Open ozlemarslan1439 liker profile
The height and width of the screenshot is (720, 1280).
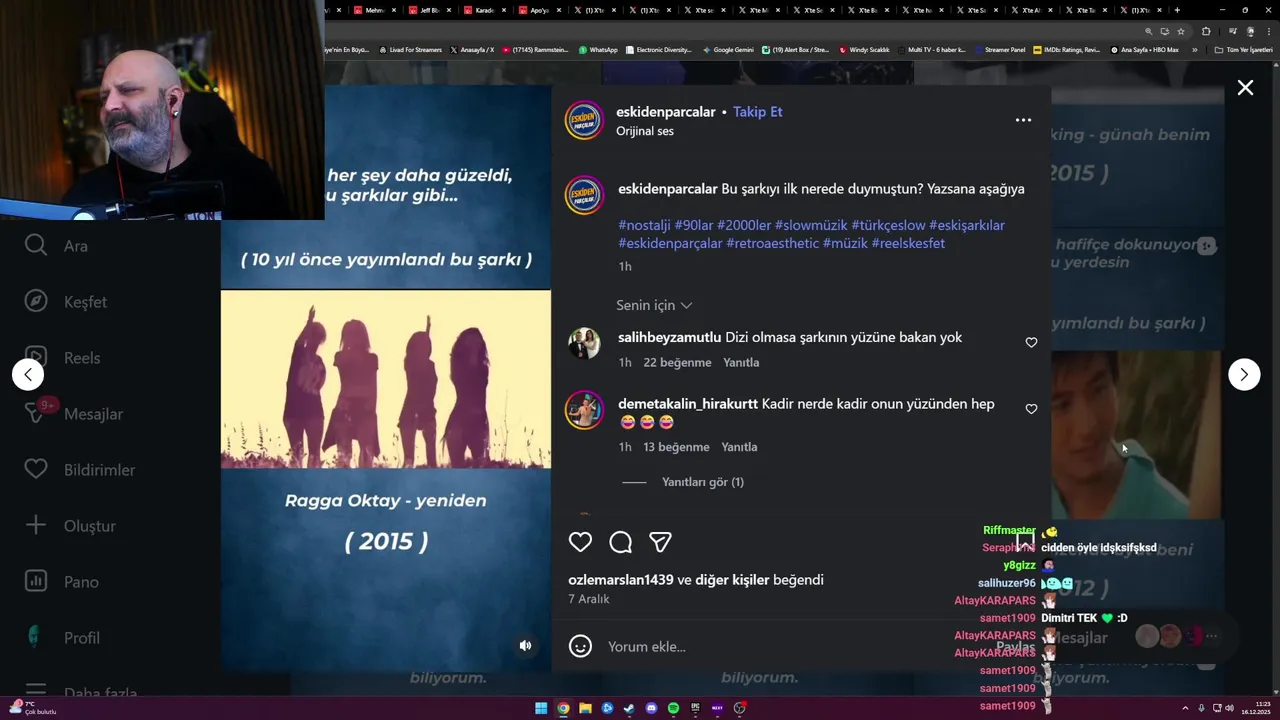point(621,580)
